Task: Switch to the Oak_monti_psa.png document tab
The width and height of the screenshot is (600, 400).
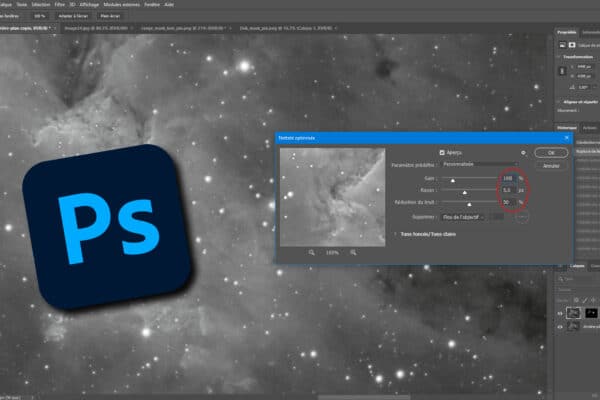Action: click(286, 28)
